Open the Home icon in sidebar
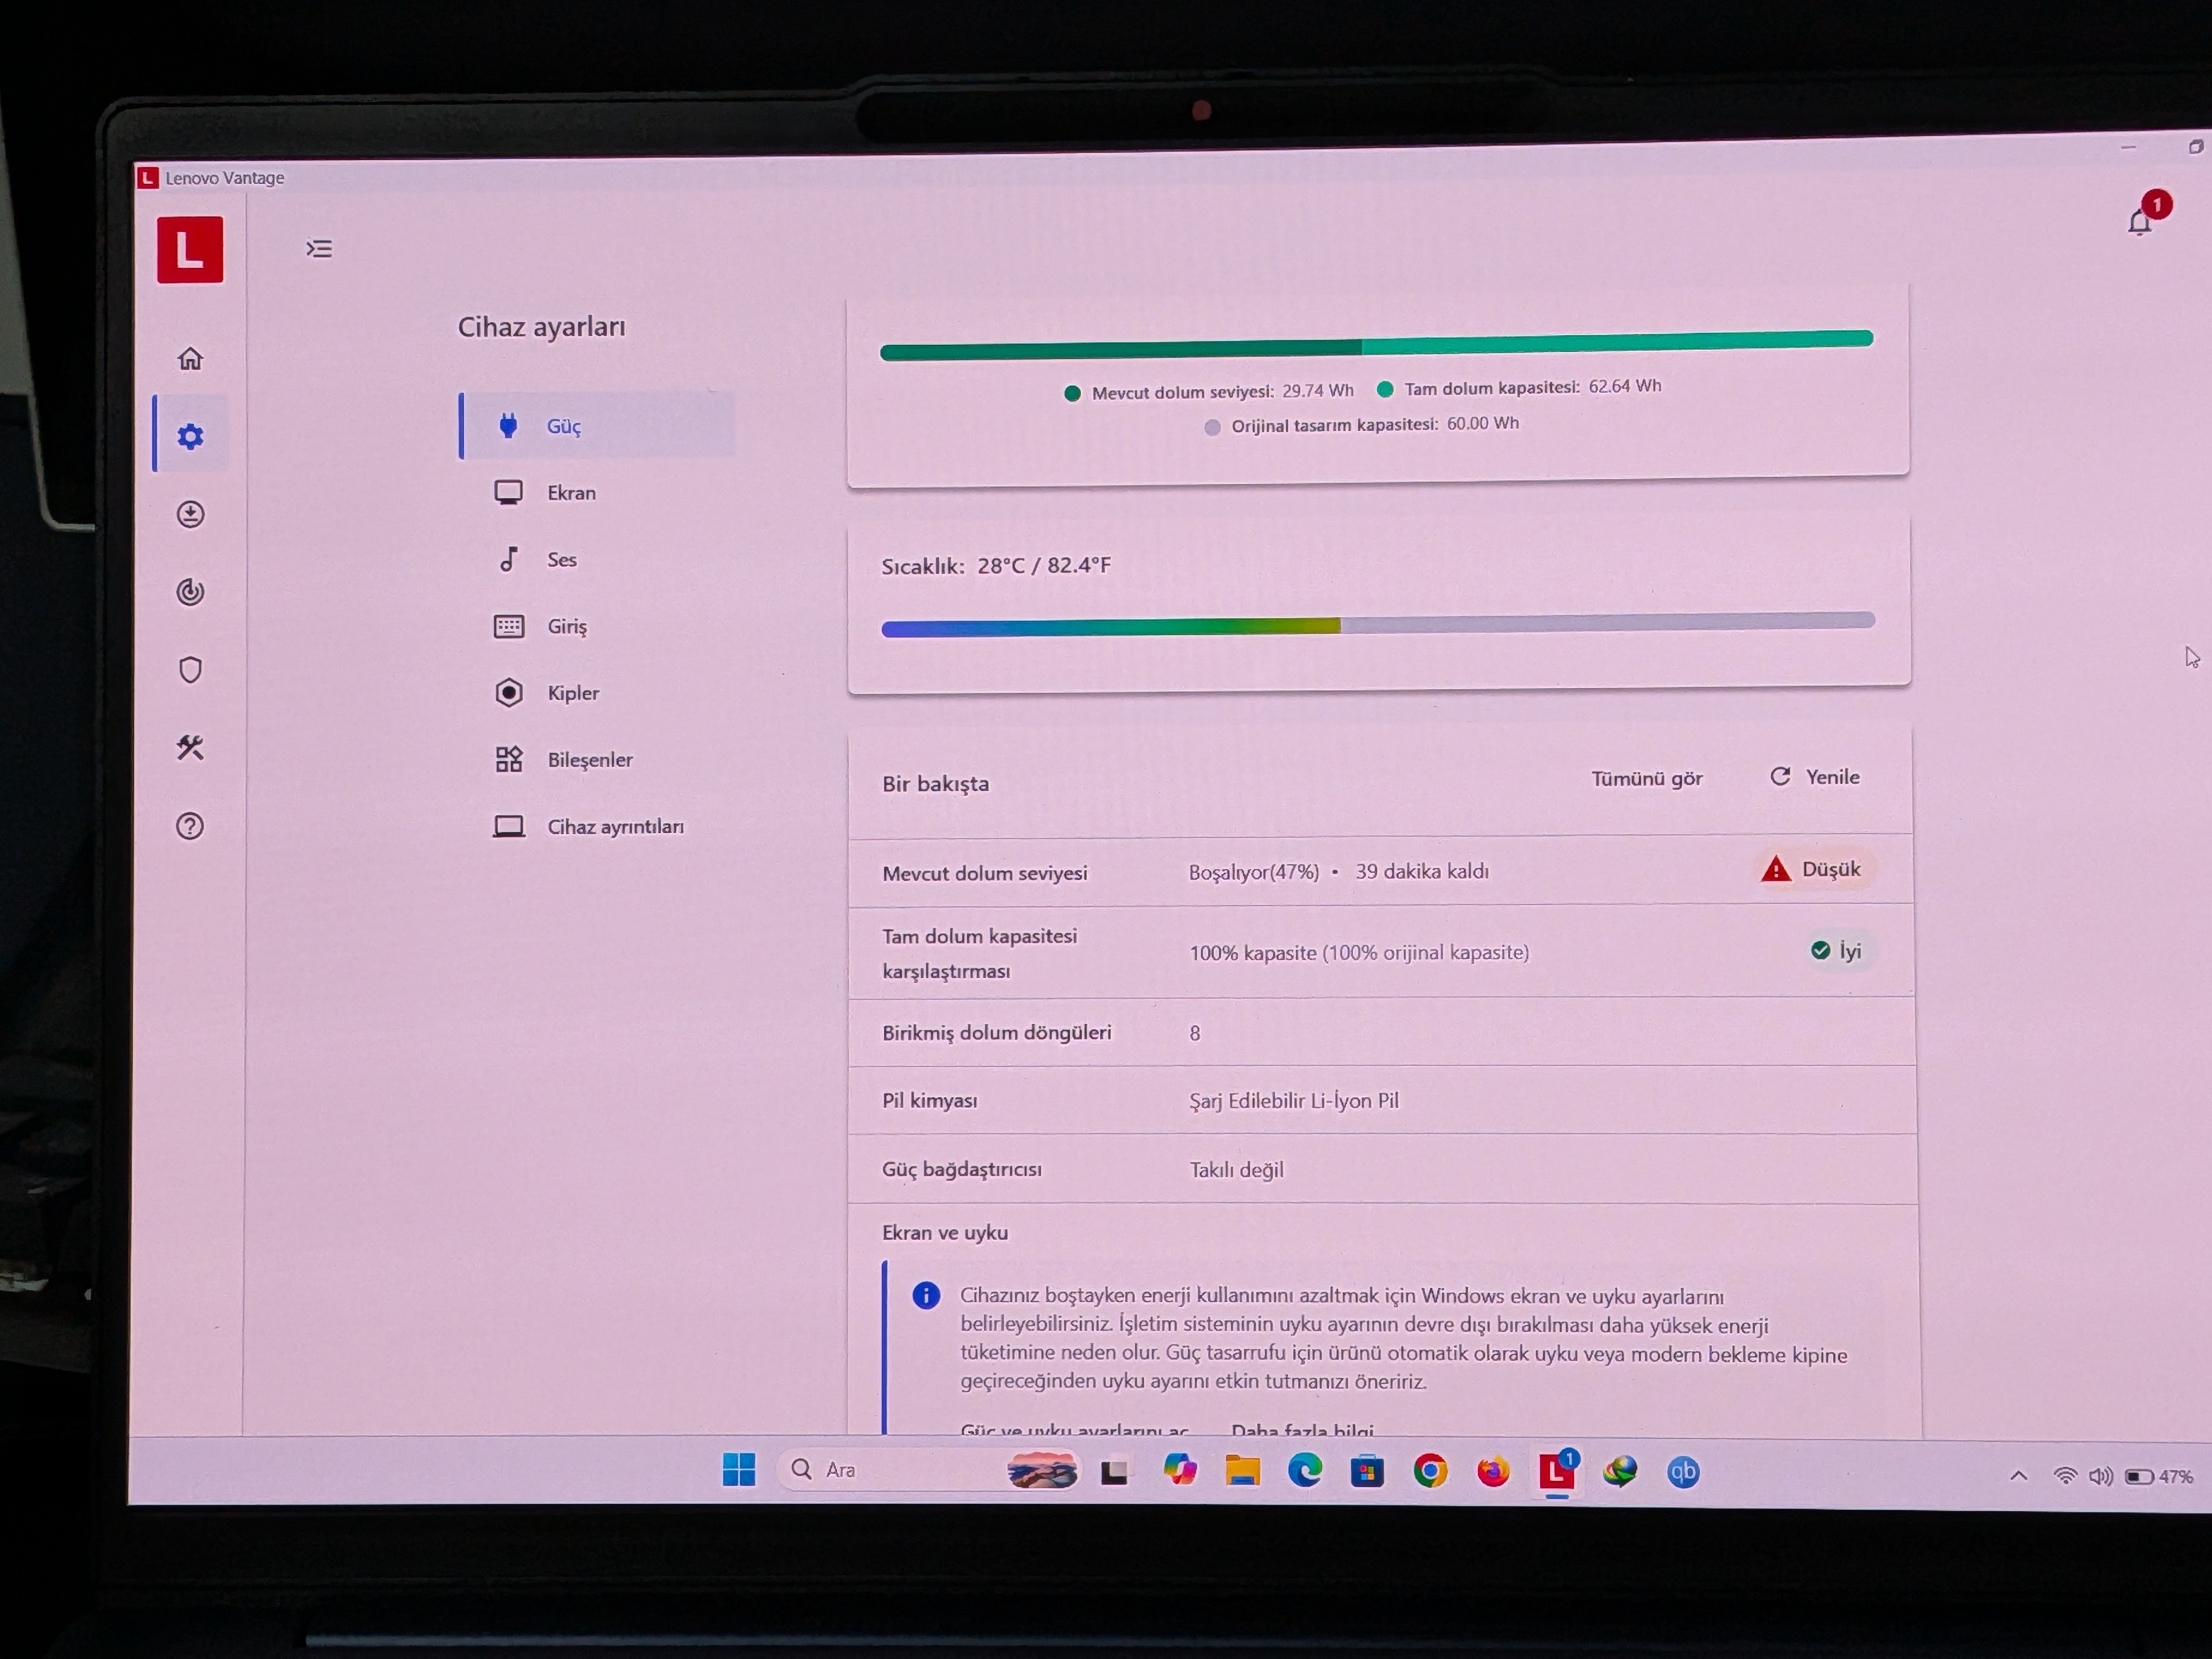 [190, 358]
